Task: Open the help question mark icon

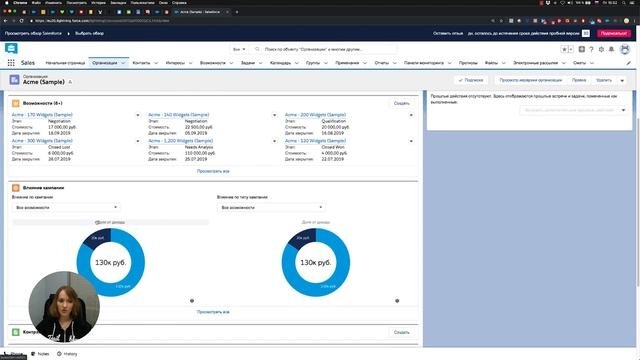Action: point(591,49)
